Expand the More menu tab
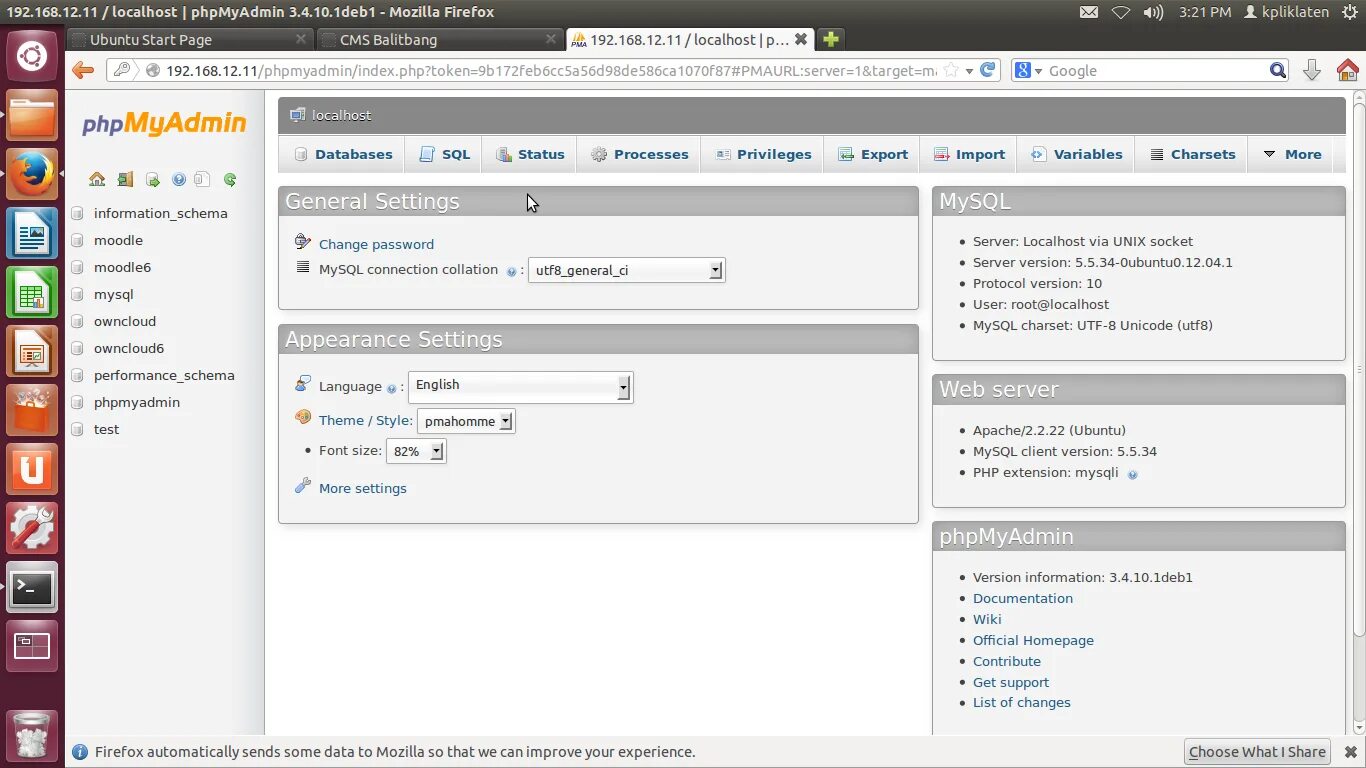1366x768 pixels. point(1292,154)
